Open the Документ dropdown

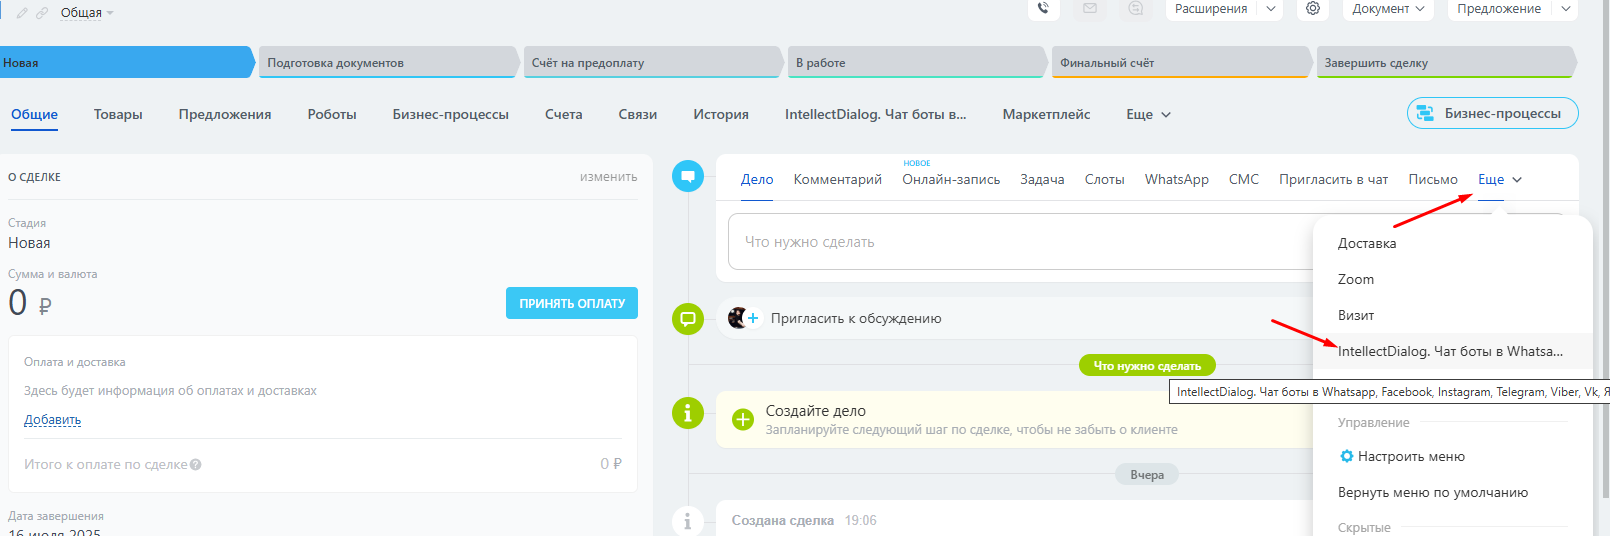pyautogui.click(x=1388, y=9)
